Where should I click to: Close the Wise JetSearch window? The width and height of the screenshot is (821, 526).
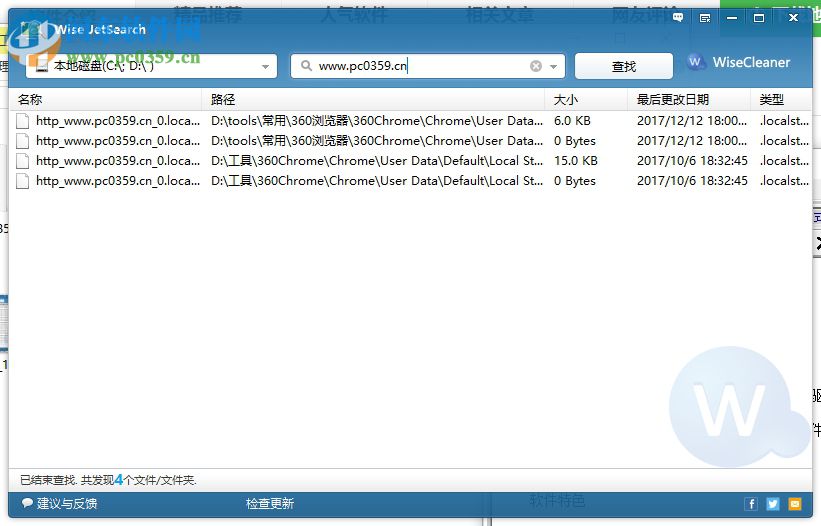pos(793,18)
